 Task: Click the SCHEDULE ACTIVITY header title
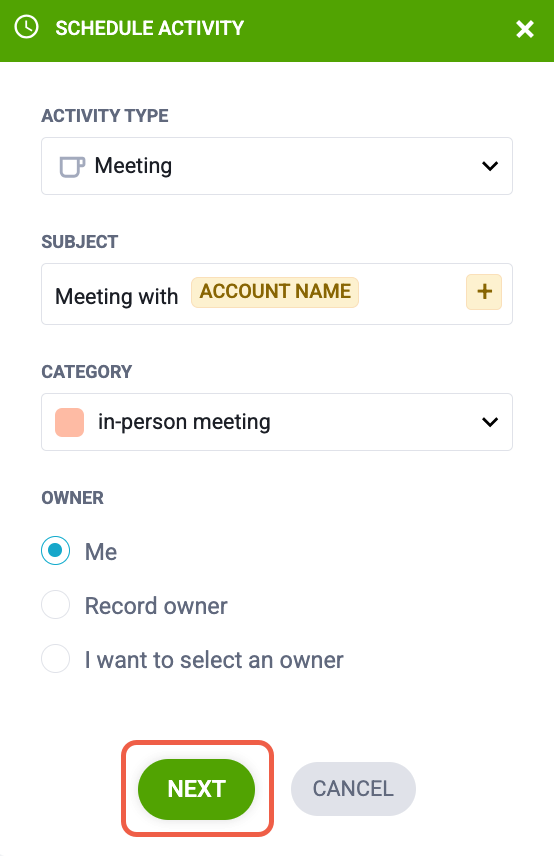click(x=150, y=28)
